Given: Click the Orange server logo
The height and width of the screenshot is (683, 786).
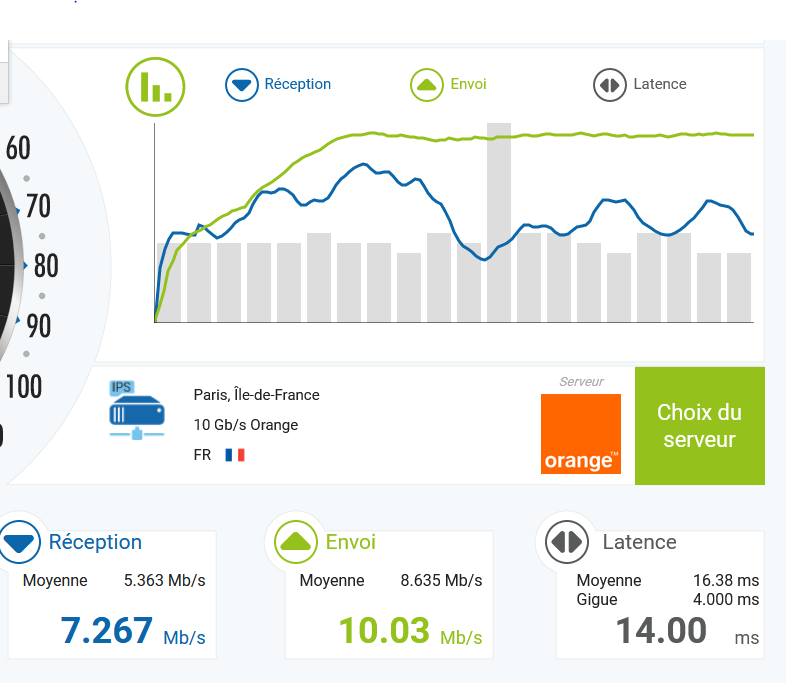Looking at the screenshot, I should (x=580, y=433).
